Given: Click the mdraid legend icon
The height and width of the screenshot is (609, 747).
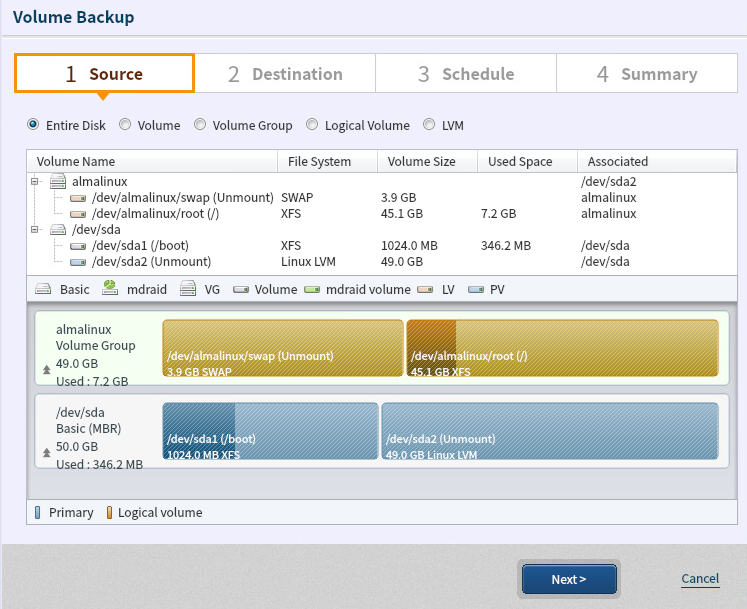Looking at the screenshot, I should (109, 289).
